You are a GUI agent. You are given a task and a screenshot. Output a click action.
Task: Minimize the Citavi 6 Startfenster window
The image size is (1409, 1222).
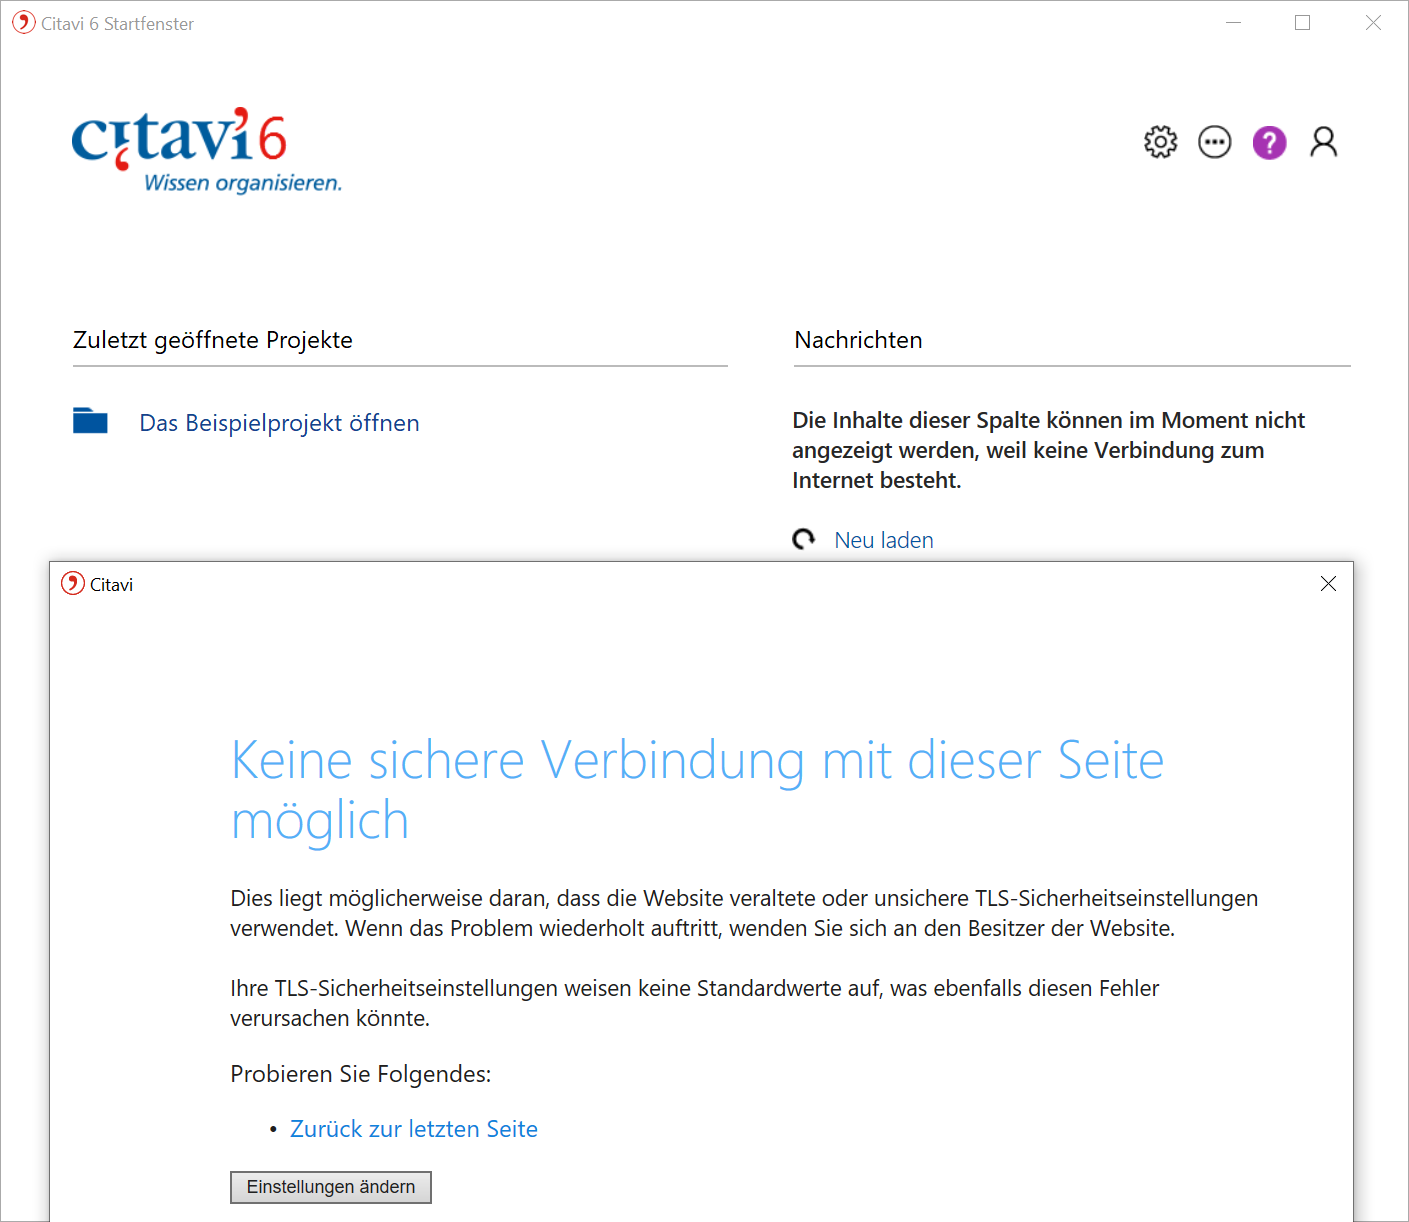(x=1233, y=22)
